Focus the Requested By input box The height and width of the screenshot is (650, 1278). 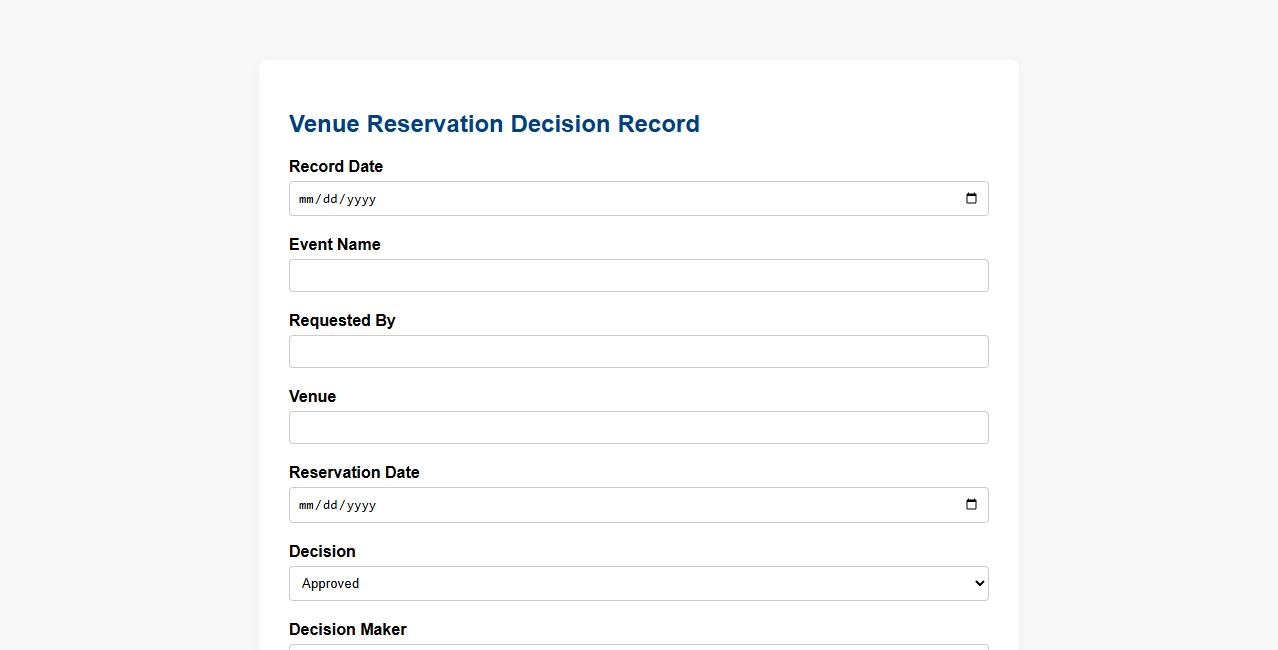(638, 352)
